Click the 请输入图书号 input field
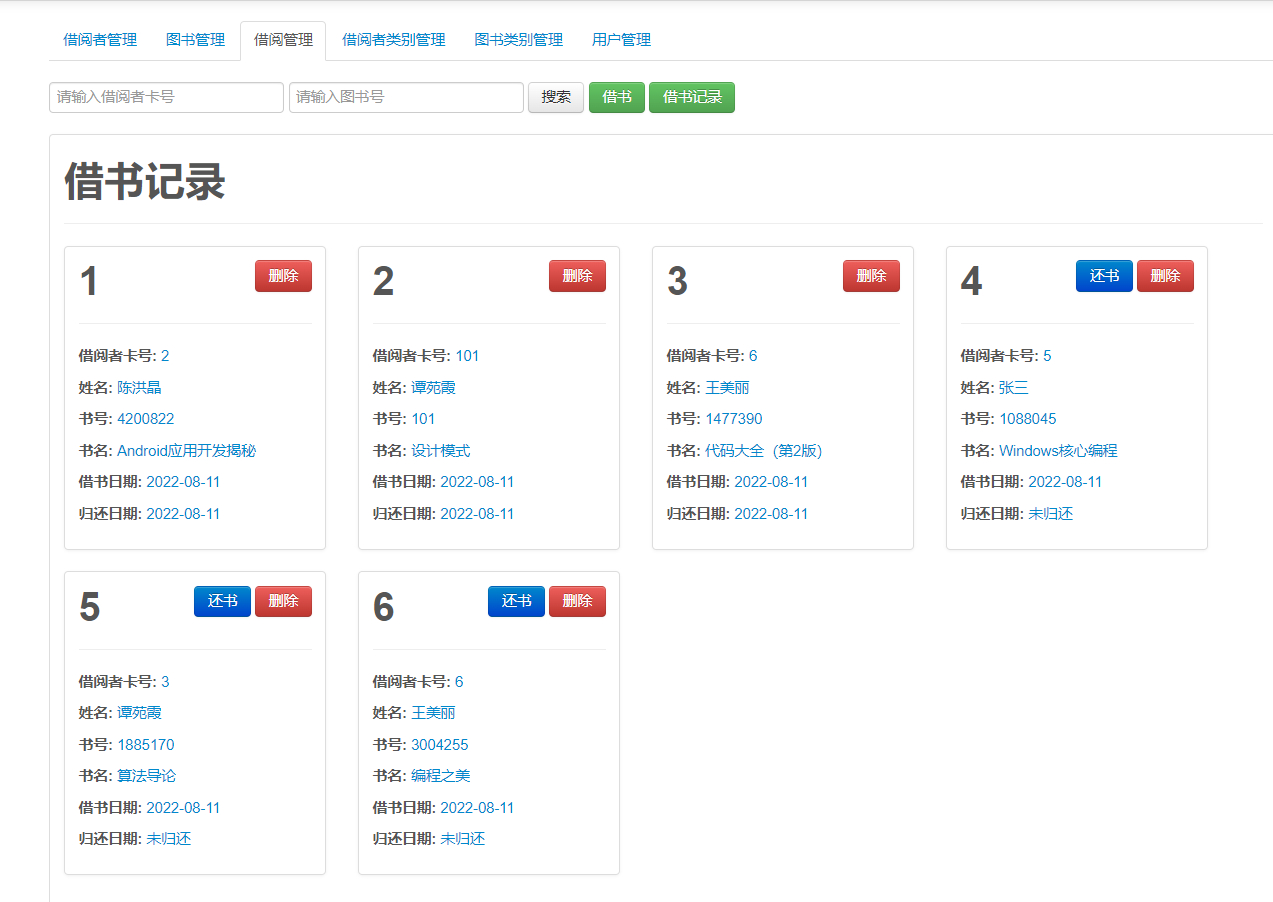This screenshot has height=902, width=1273. coord(405,97)
